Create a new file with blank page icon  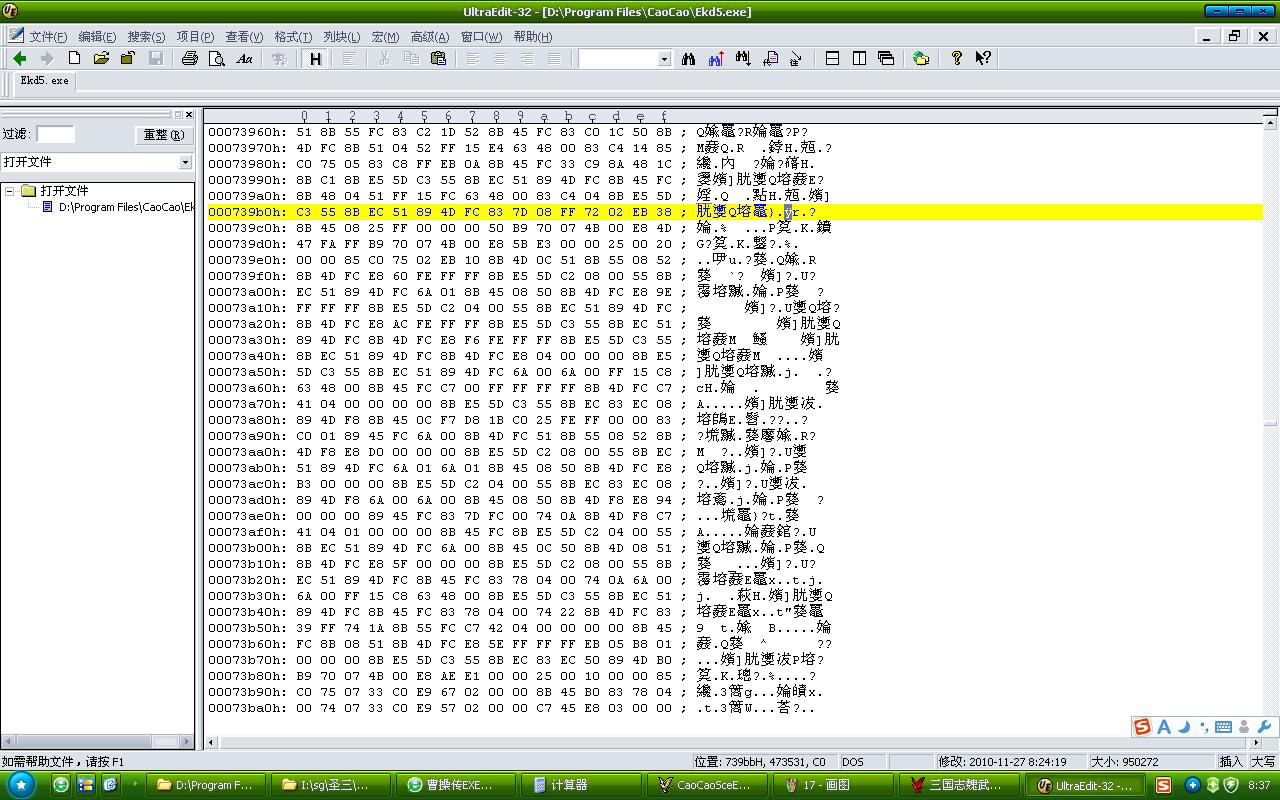pos(74,59)
